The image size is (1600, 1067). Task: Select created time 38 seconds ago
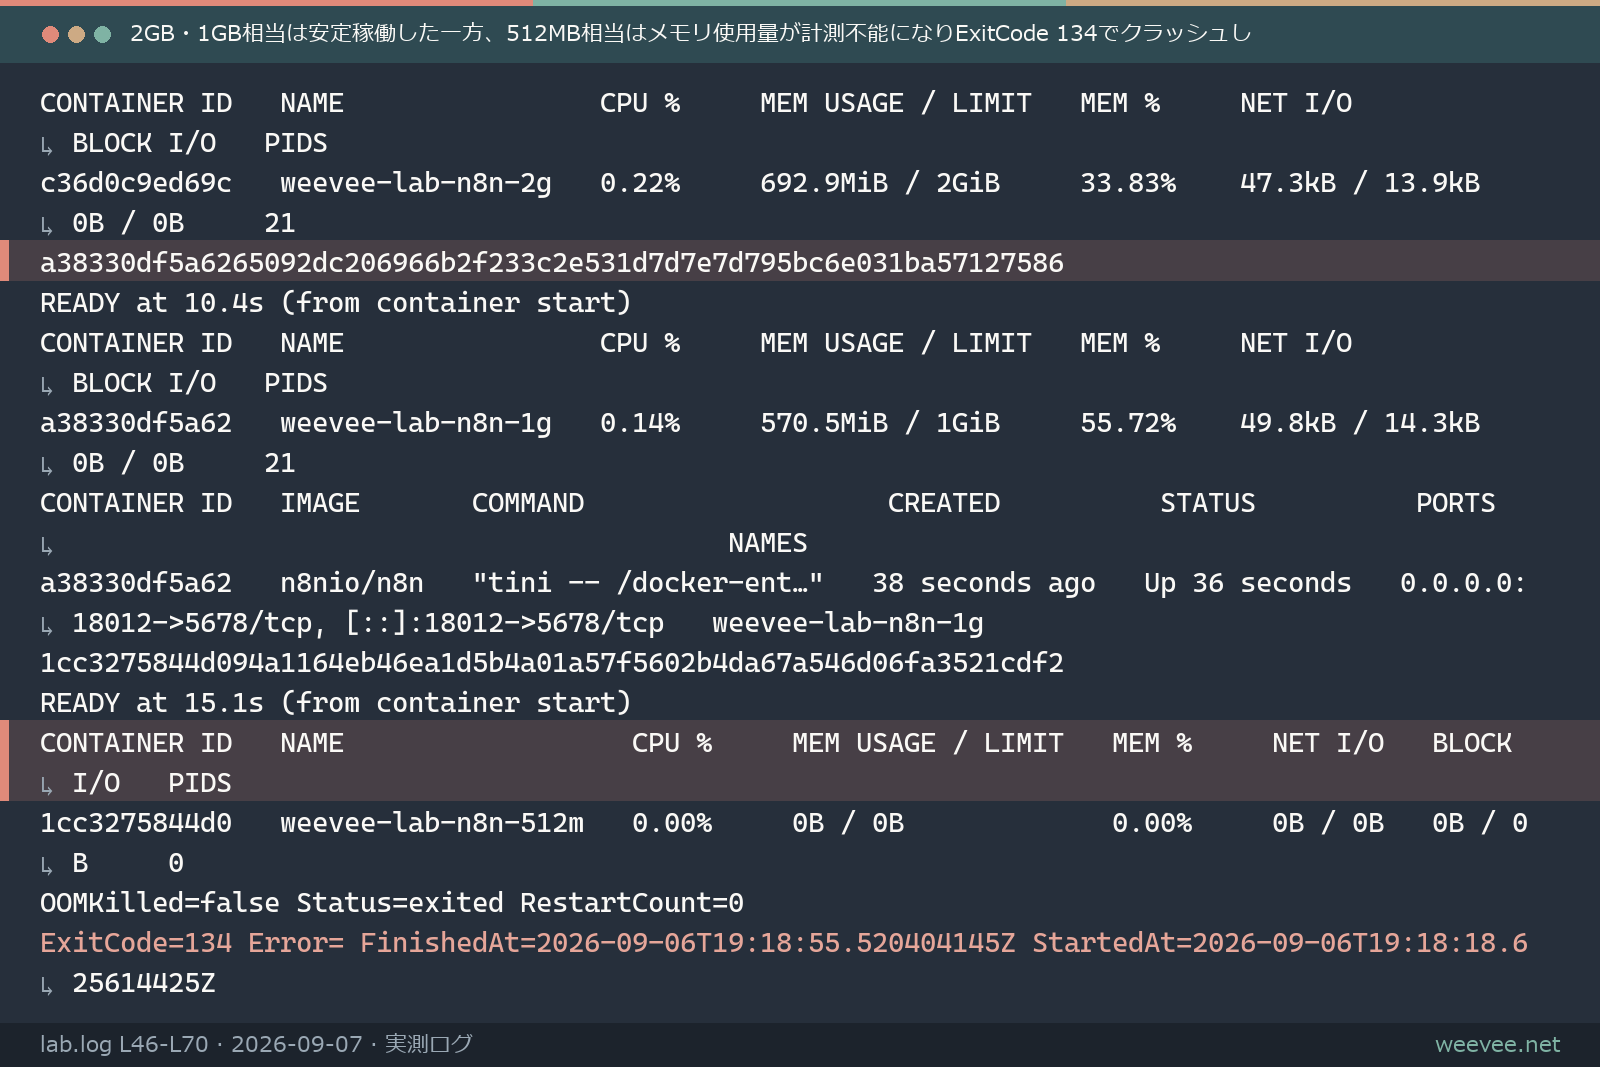pos(984,583)
